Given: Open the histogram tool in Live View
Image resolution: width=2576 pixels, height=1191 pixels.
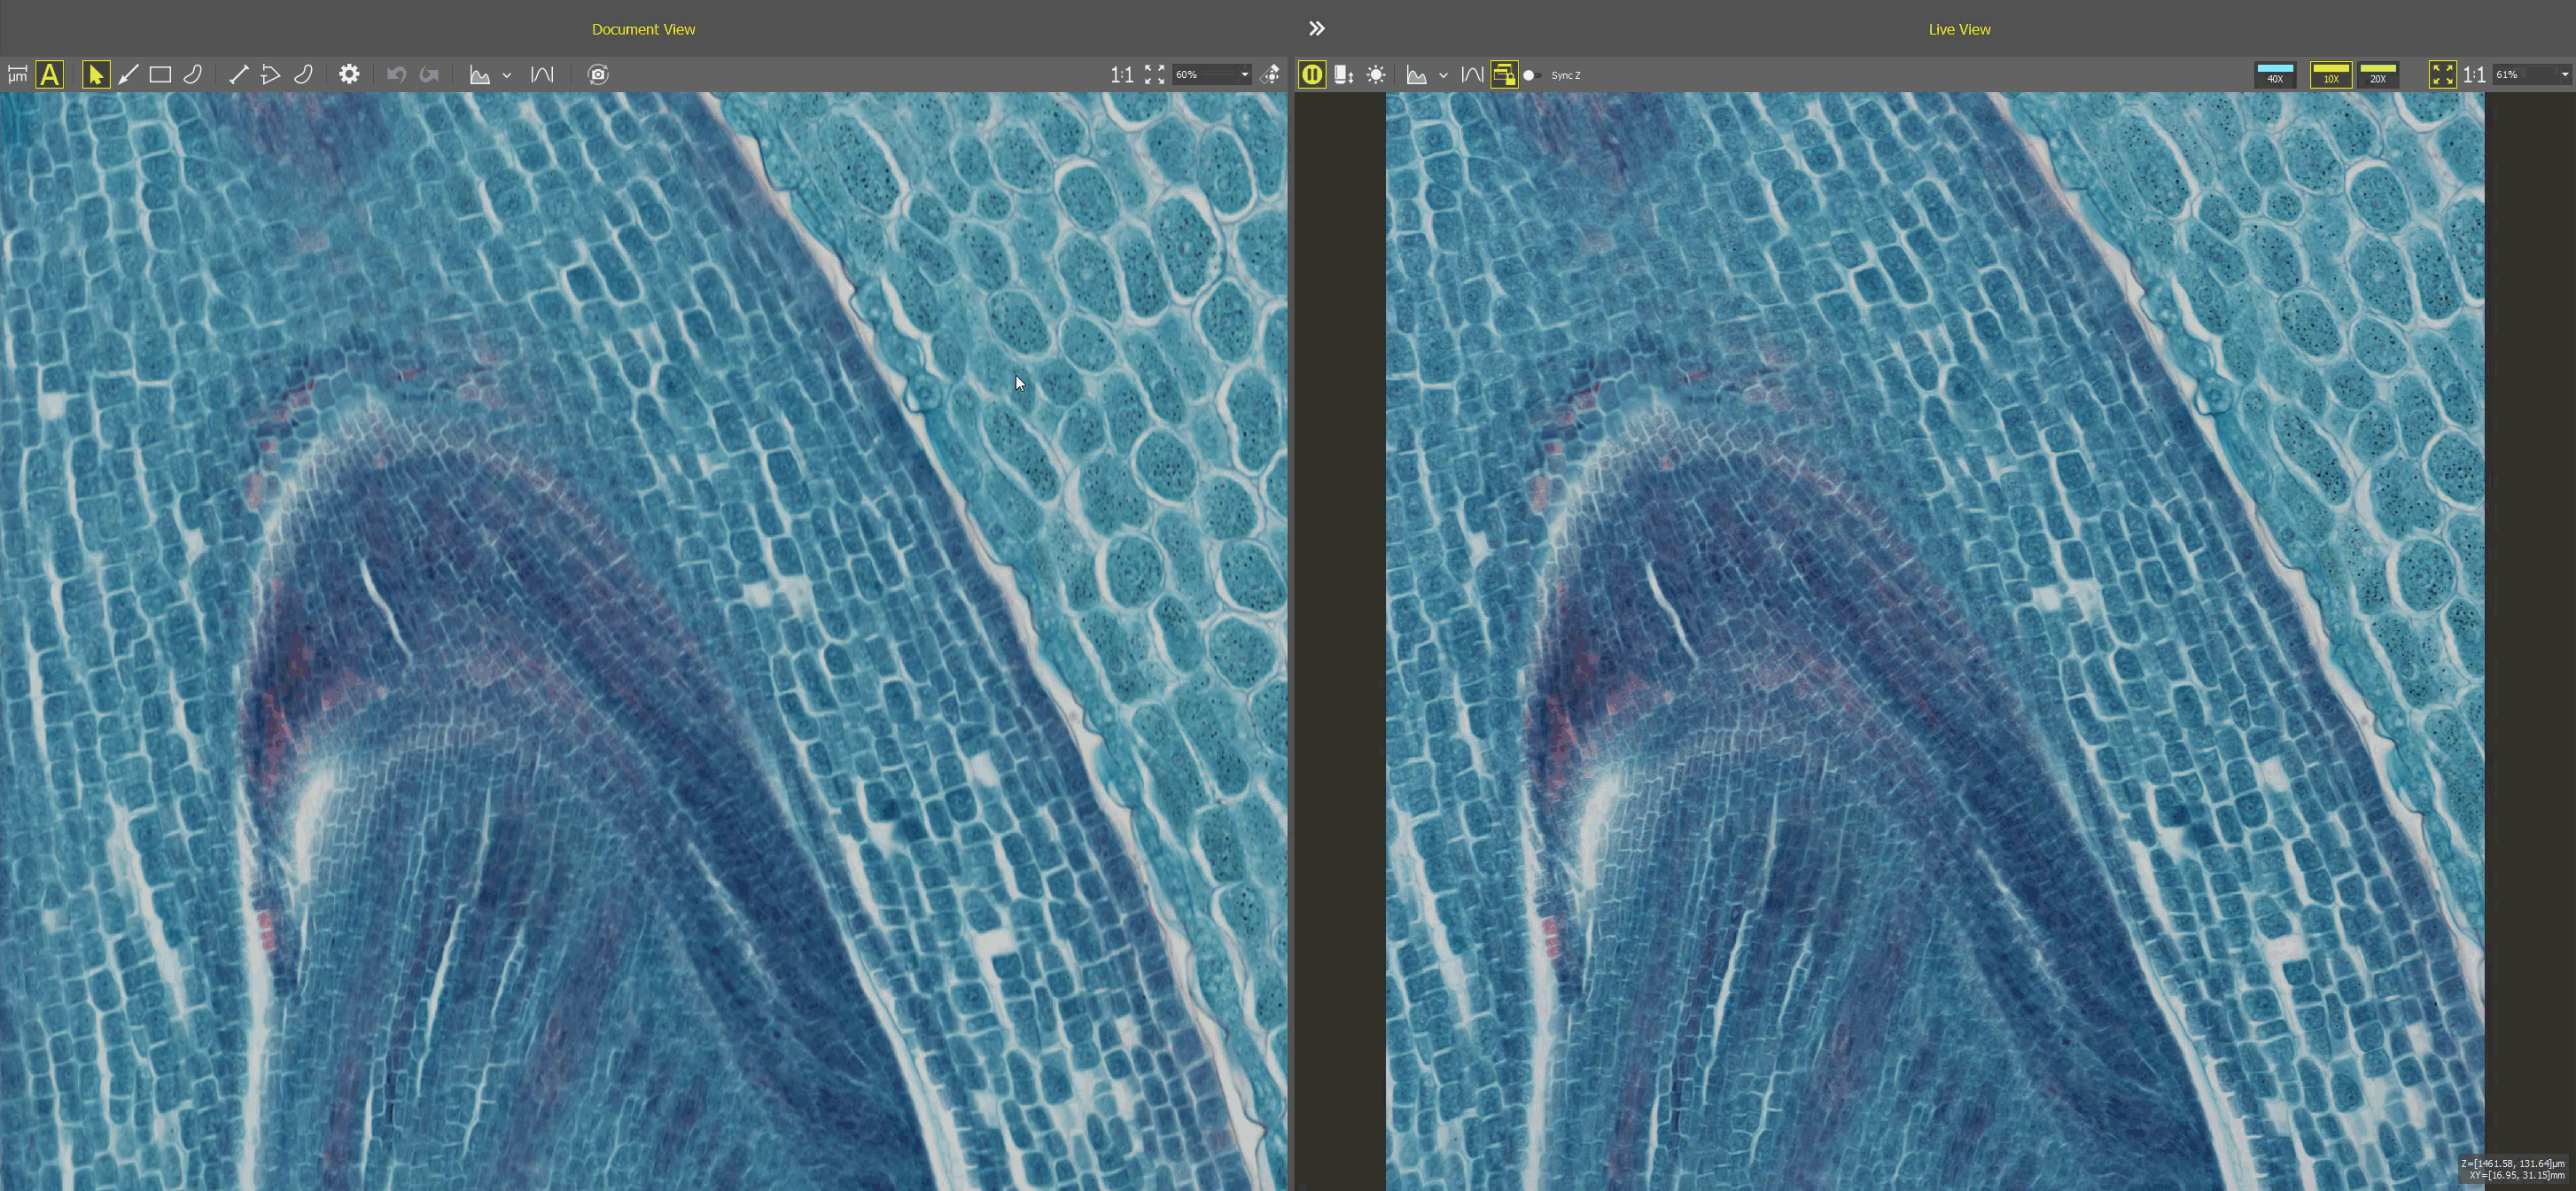Looking at the screenshot, I should pyautogui.click(x=1417, y=75).
